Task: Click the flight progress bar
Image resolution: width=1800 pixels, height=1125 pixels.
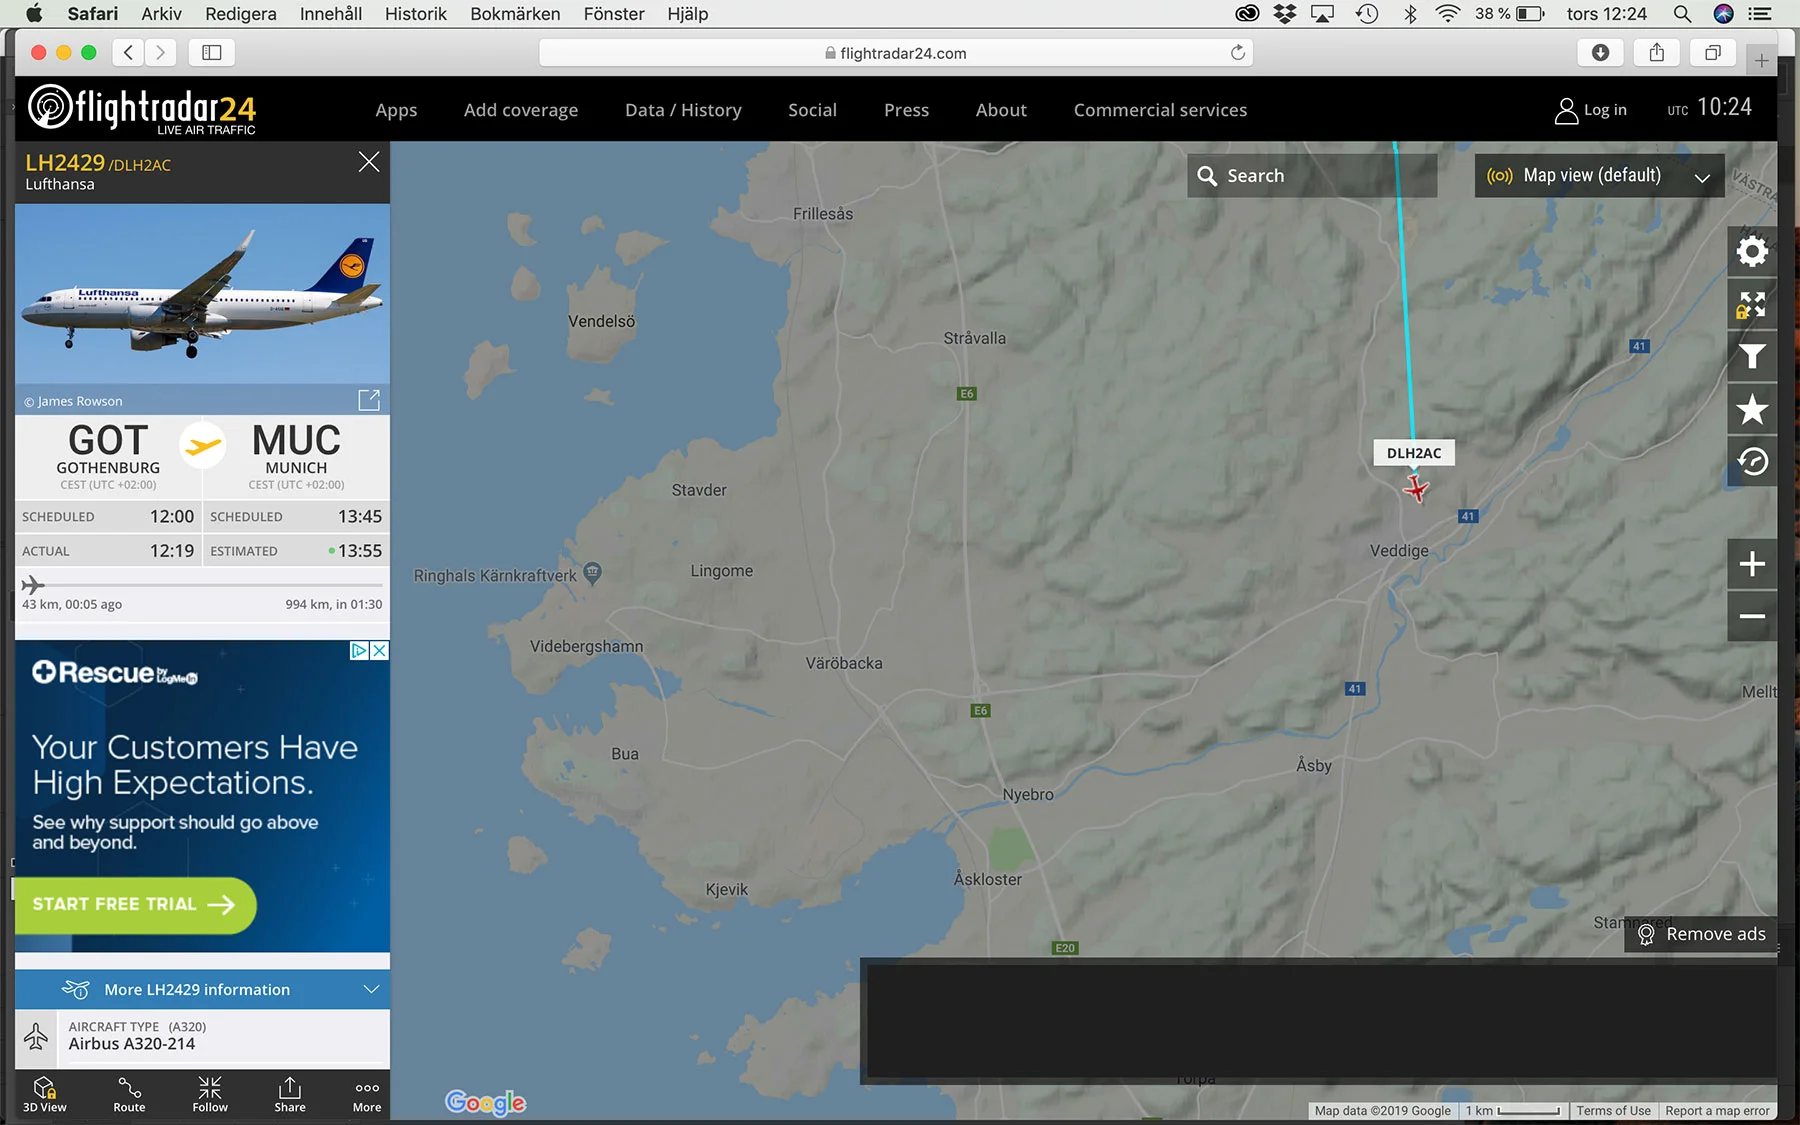Action: [202, 584]
